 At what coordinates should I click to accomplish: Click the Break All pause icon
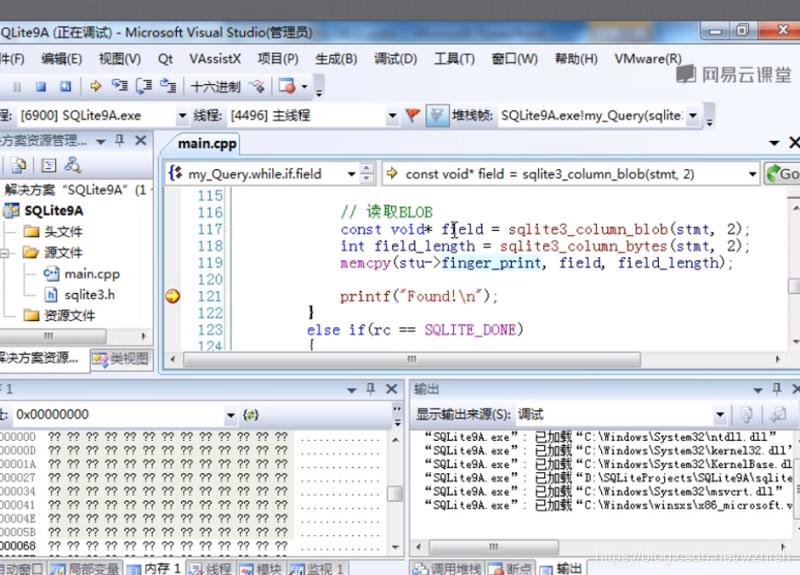point(17,87)
